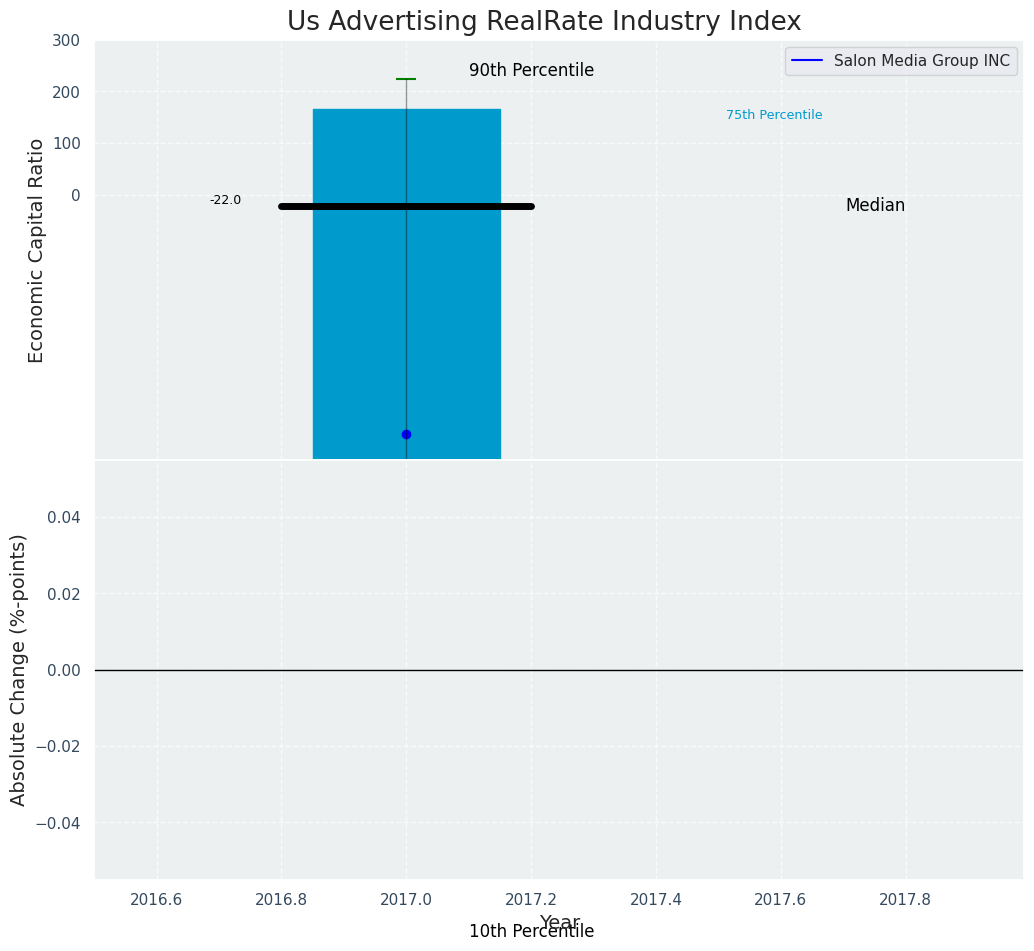Click the '2016.8' x-axis tick label
This screenshot has width=1034, height=951.
coord(282,900)
